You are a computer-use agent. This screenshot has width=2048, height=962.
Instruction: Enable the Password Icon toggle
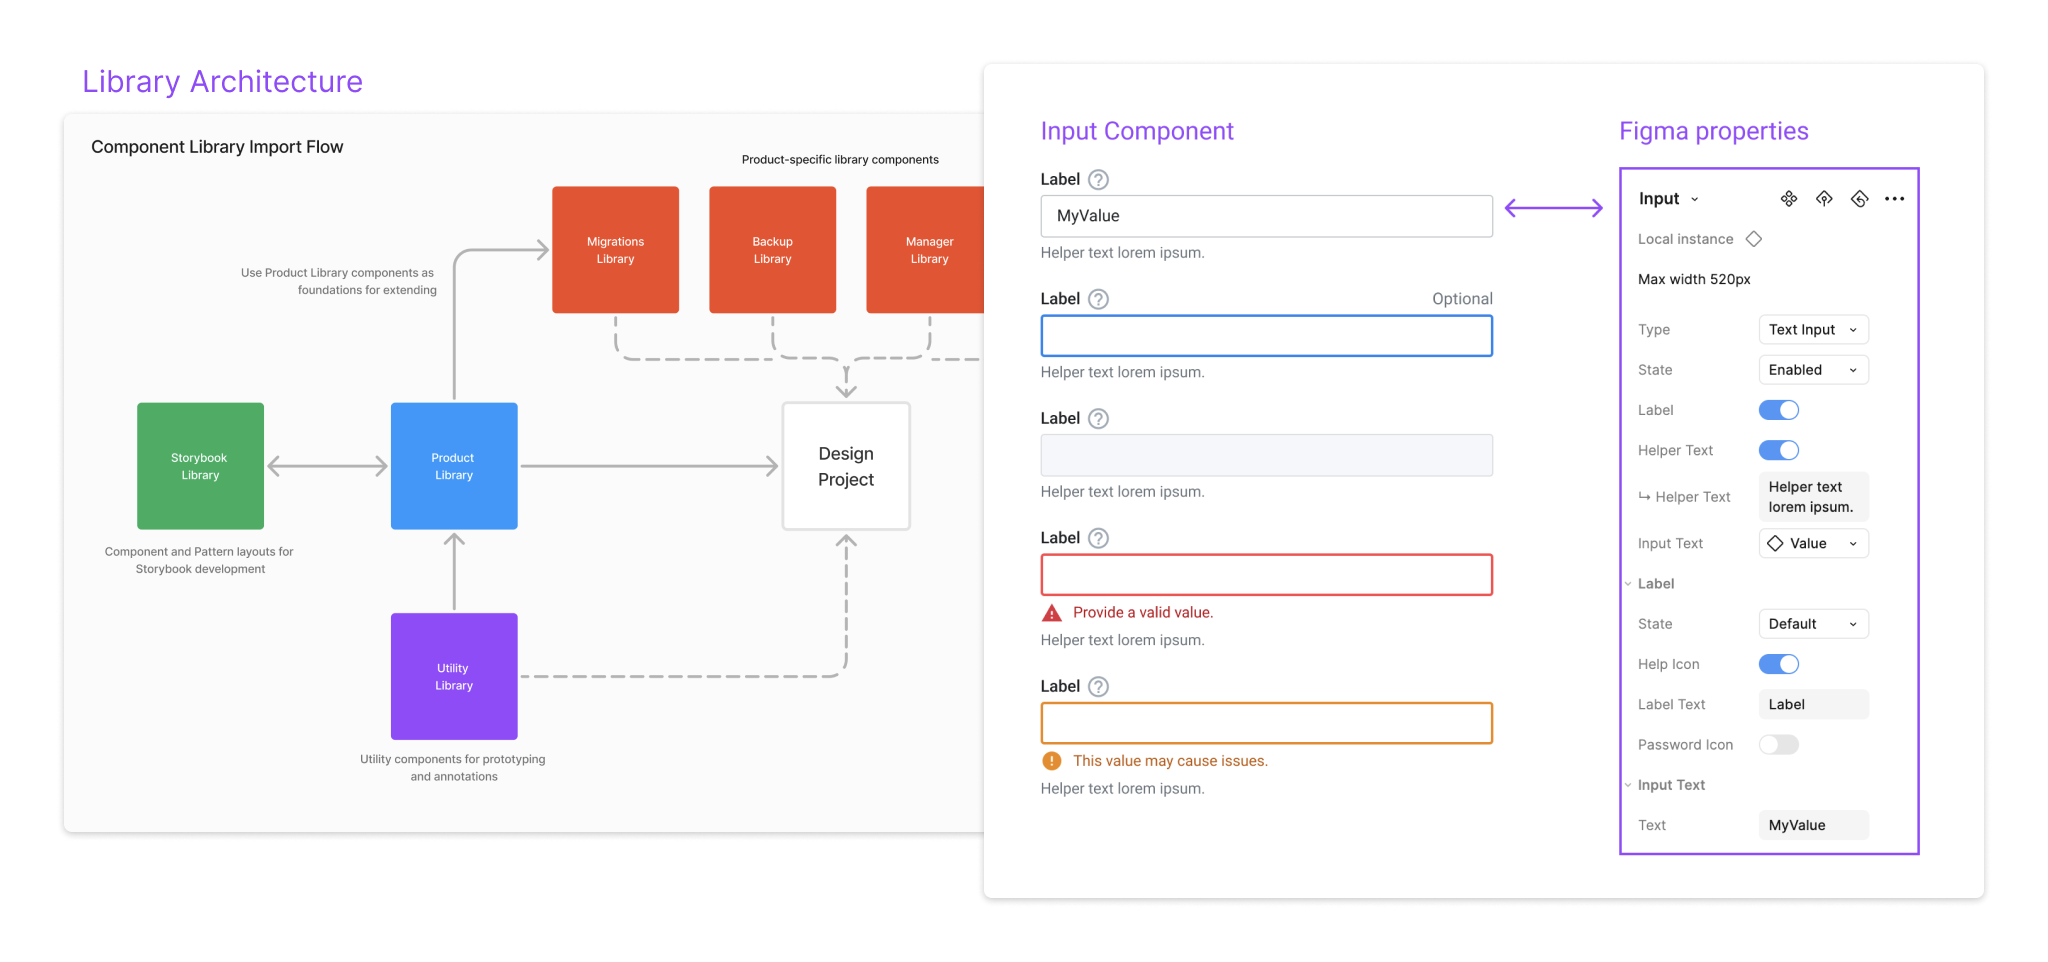1778,744
